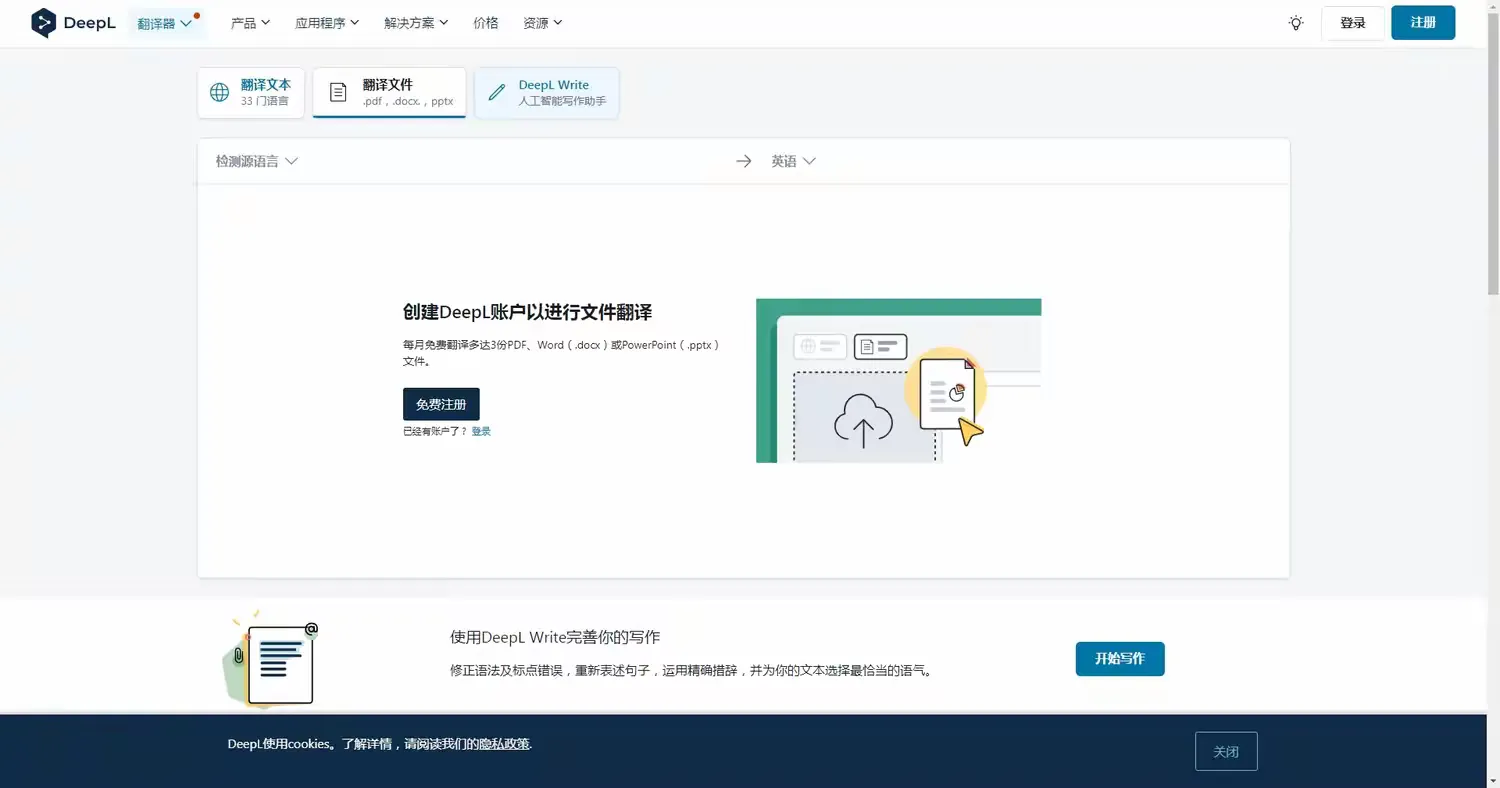
Task: Switch to the DeepL Write tab
Action: [x=547, y=93]
